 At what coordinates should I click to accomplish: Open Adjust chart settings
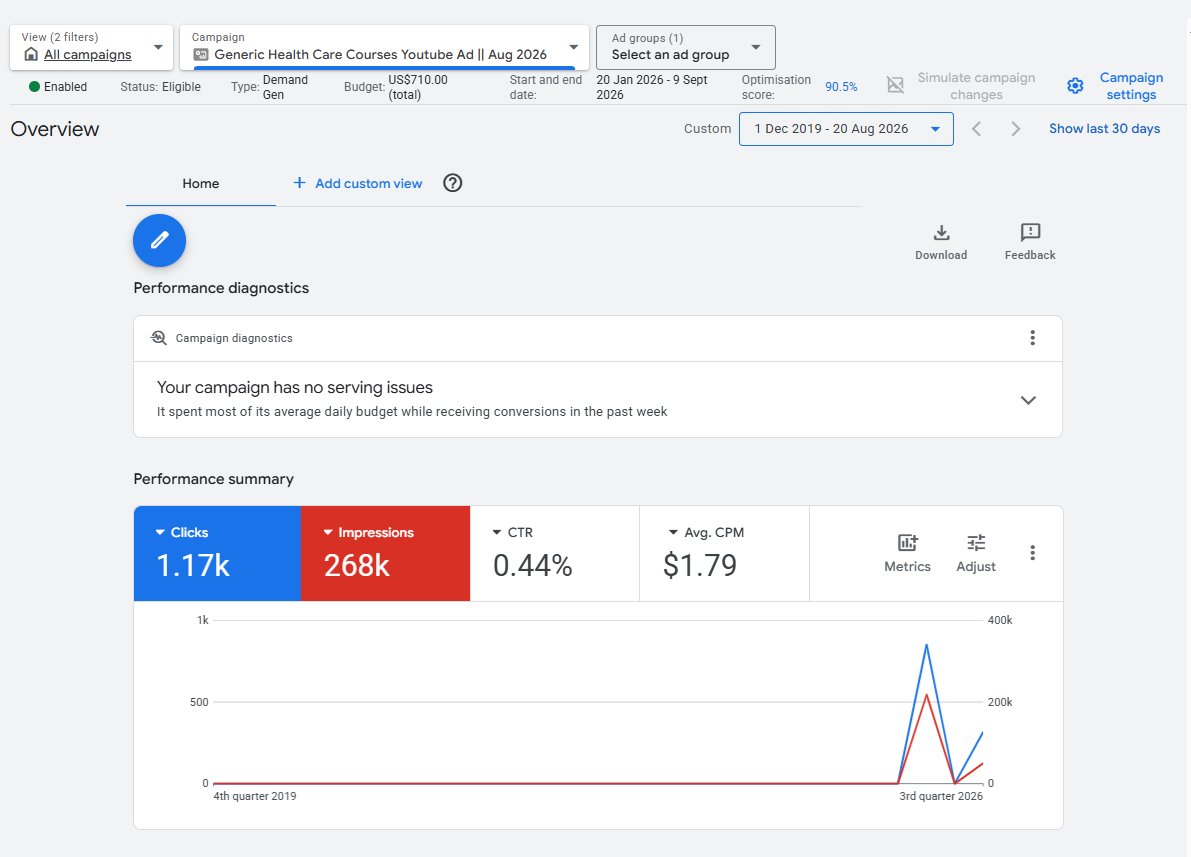point(976,553)
